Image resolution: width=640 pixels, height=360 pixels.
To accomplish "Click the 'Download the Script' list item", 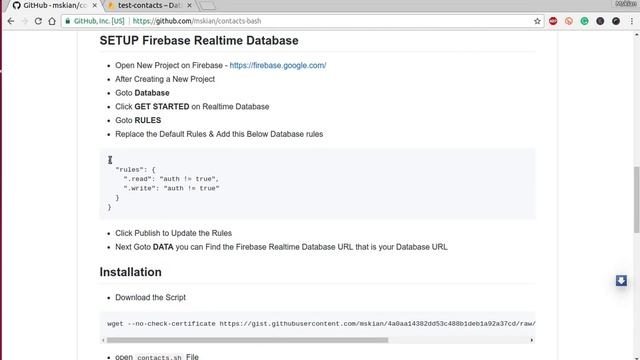I will (x=150, y=298).
